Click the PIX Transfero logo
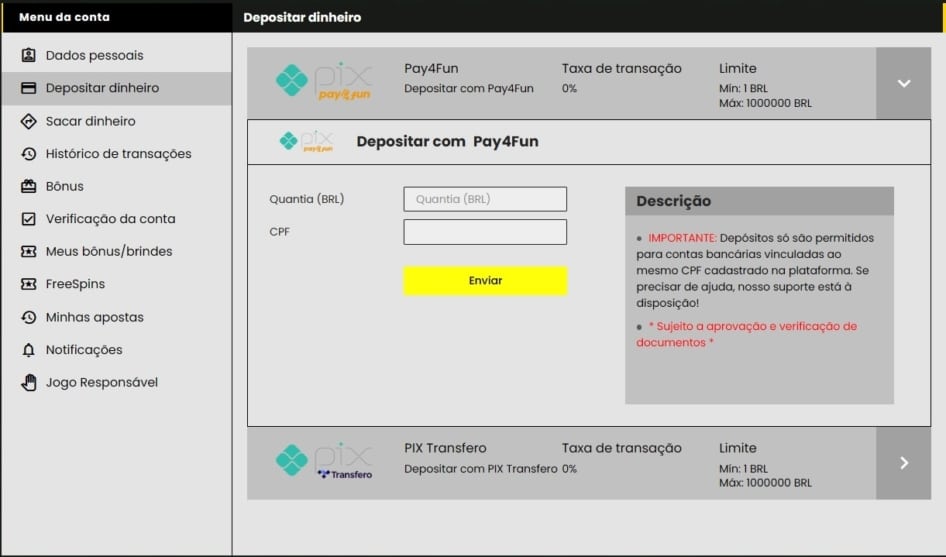The width and height of the screenshot is (946, 557). pos(323,461)
